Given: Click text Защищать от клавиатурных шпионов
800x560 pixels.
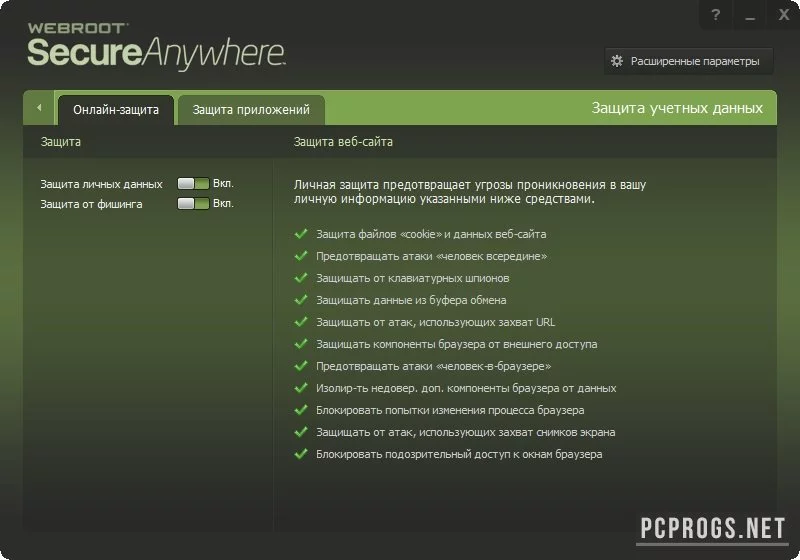Looking at the screenshot, I should pos(412,278).
